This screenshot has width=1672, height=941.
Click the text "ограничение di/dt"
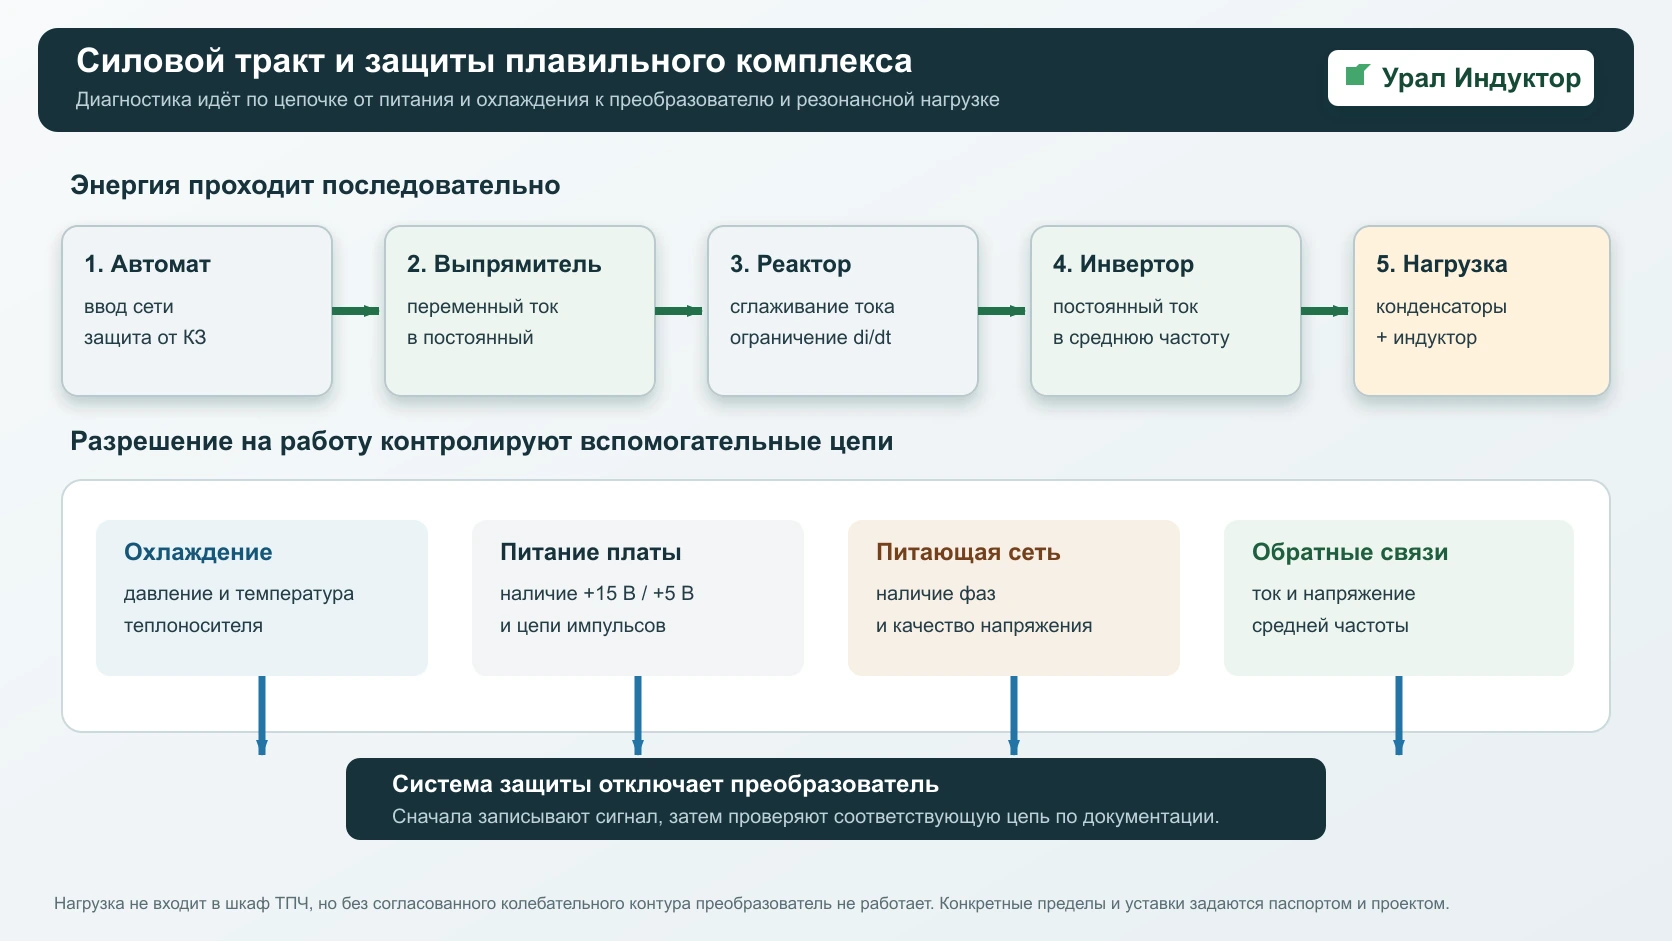point(811,338)
